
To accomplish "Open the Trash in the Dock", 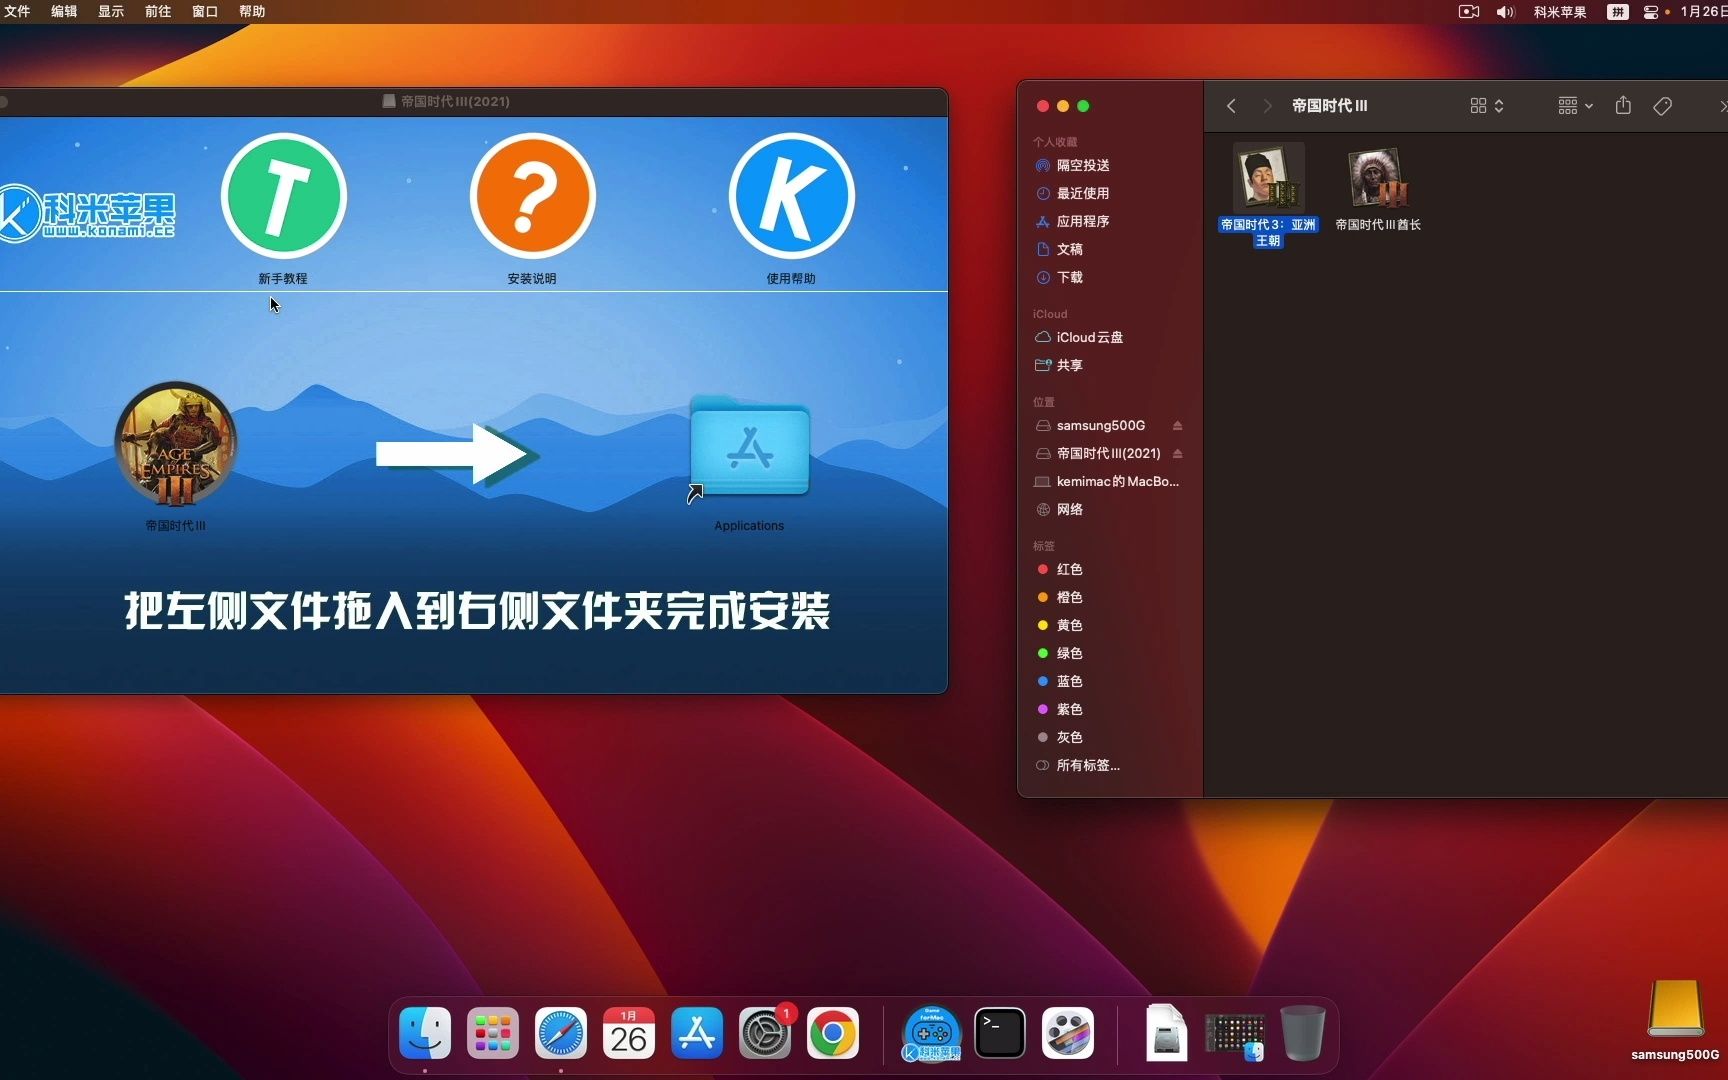I will pos(1303,1033).
